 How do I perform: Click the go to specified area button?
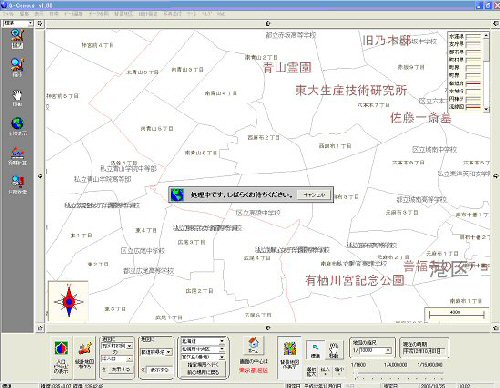coord(203,365)
